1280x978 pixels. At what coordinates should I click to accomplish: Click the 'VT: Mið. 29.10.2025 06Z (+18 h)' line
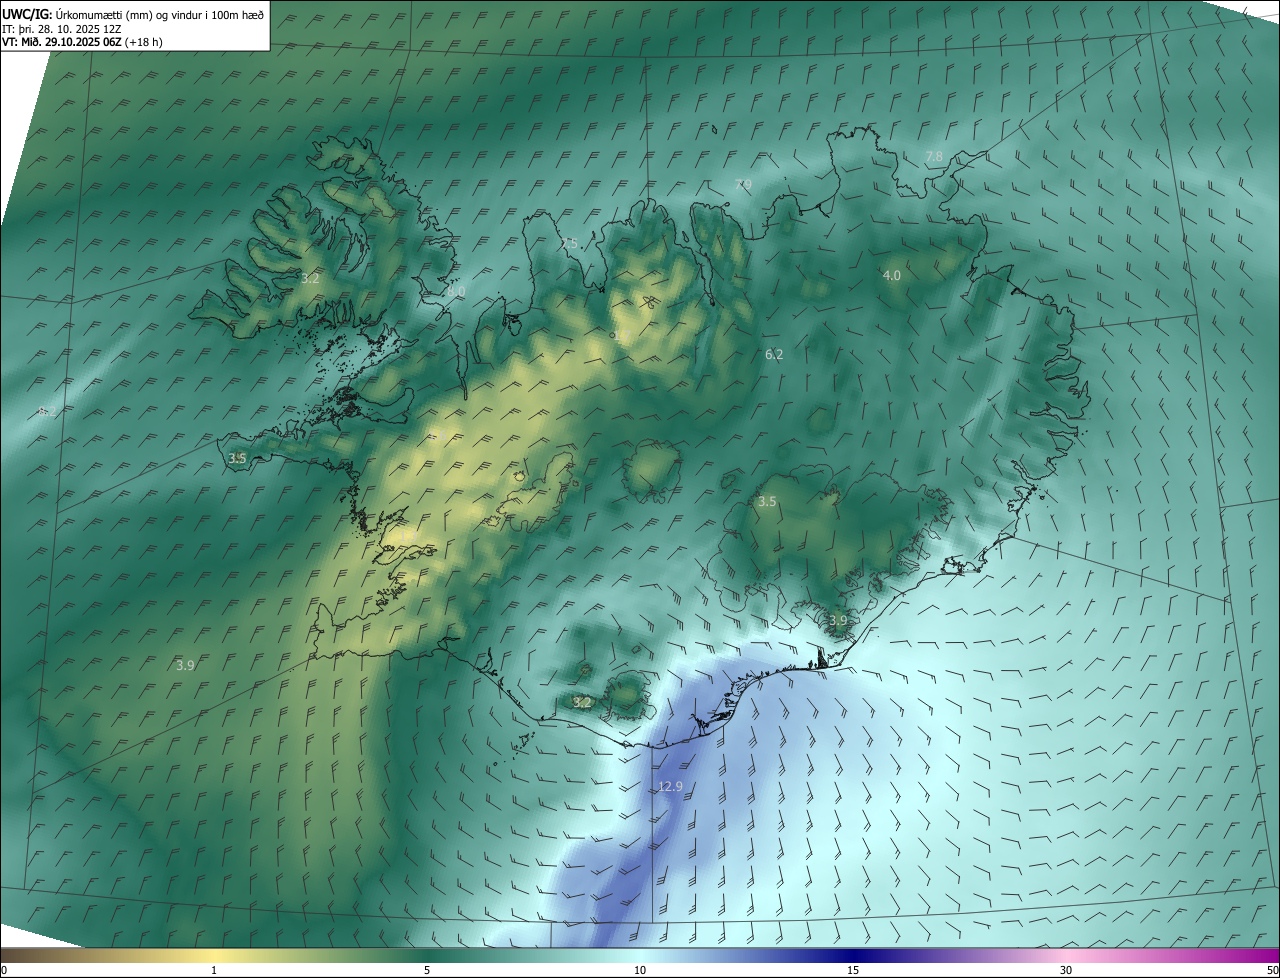point(82,42)
